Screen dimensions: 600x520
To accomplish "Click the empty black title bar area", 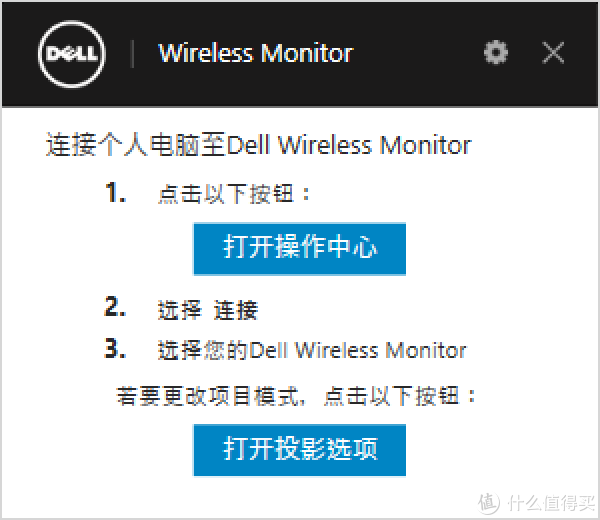I will tap(417, 54).
